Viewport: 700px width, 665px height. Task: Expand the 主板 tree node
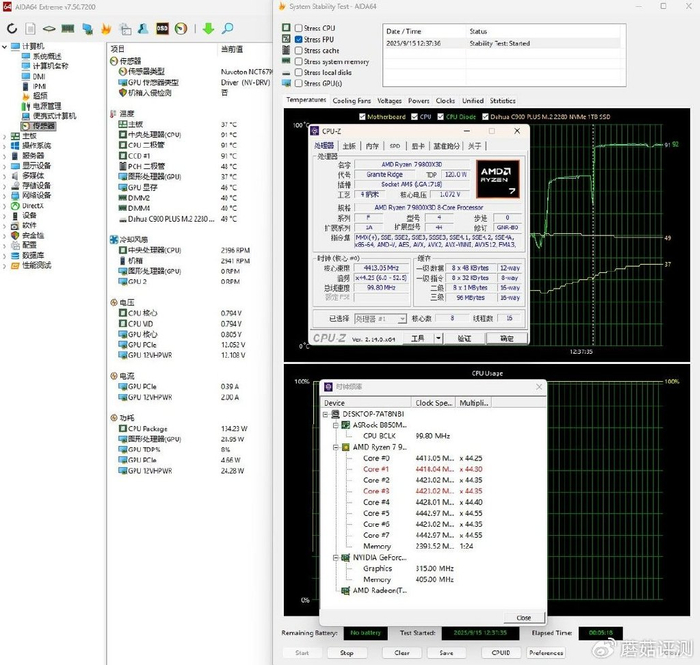coord(5,135)
